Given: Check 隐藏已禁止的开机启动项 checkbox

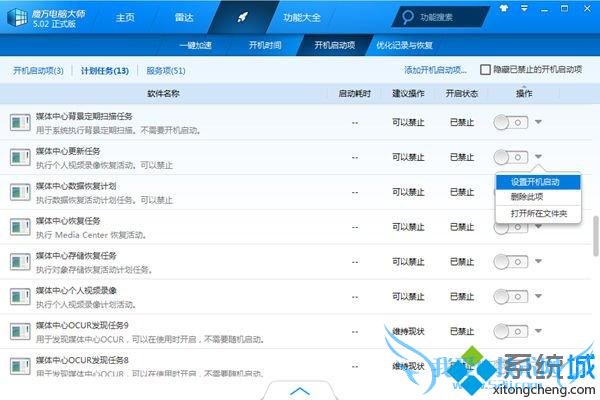Looking at the screenshot, I should click(x=485, y=70).
